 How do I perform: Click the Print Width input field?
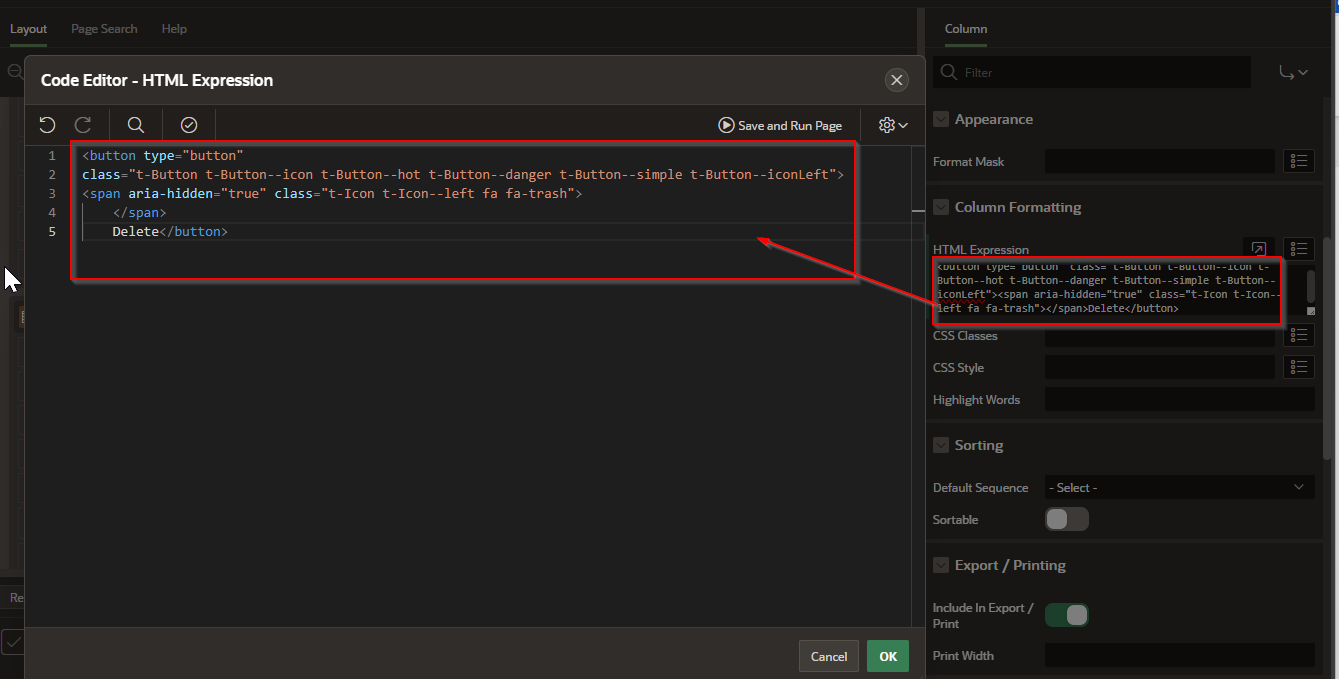pos(1179,655)
